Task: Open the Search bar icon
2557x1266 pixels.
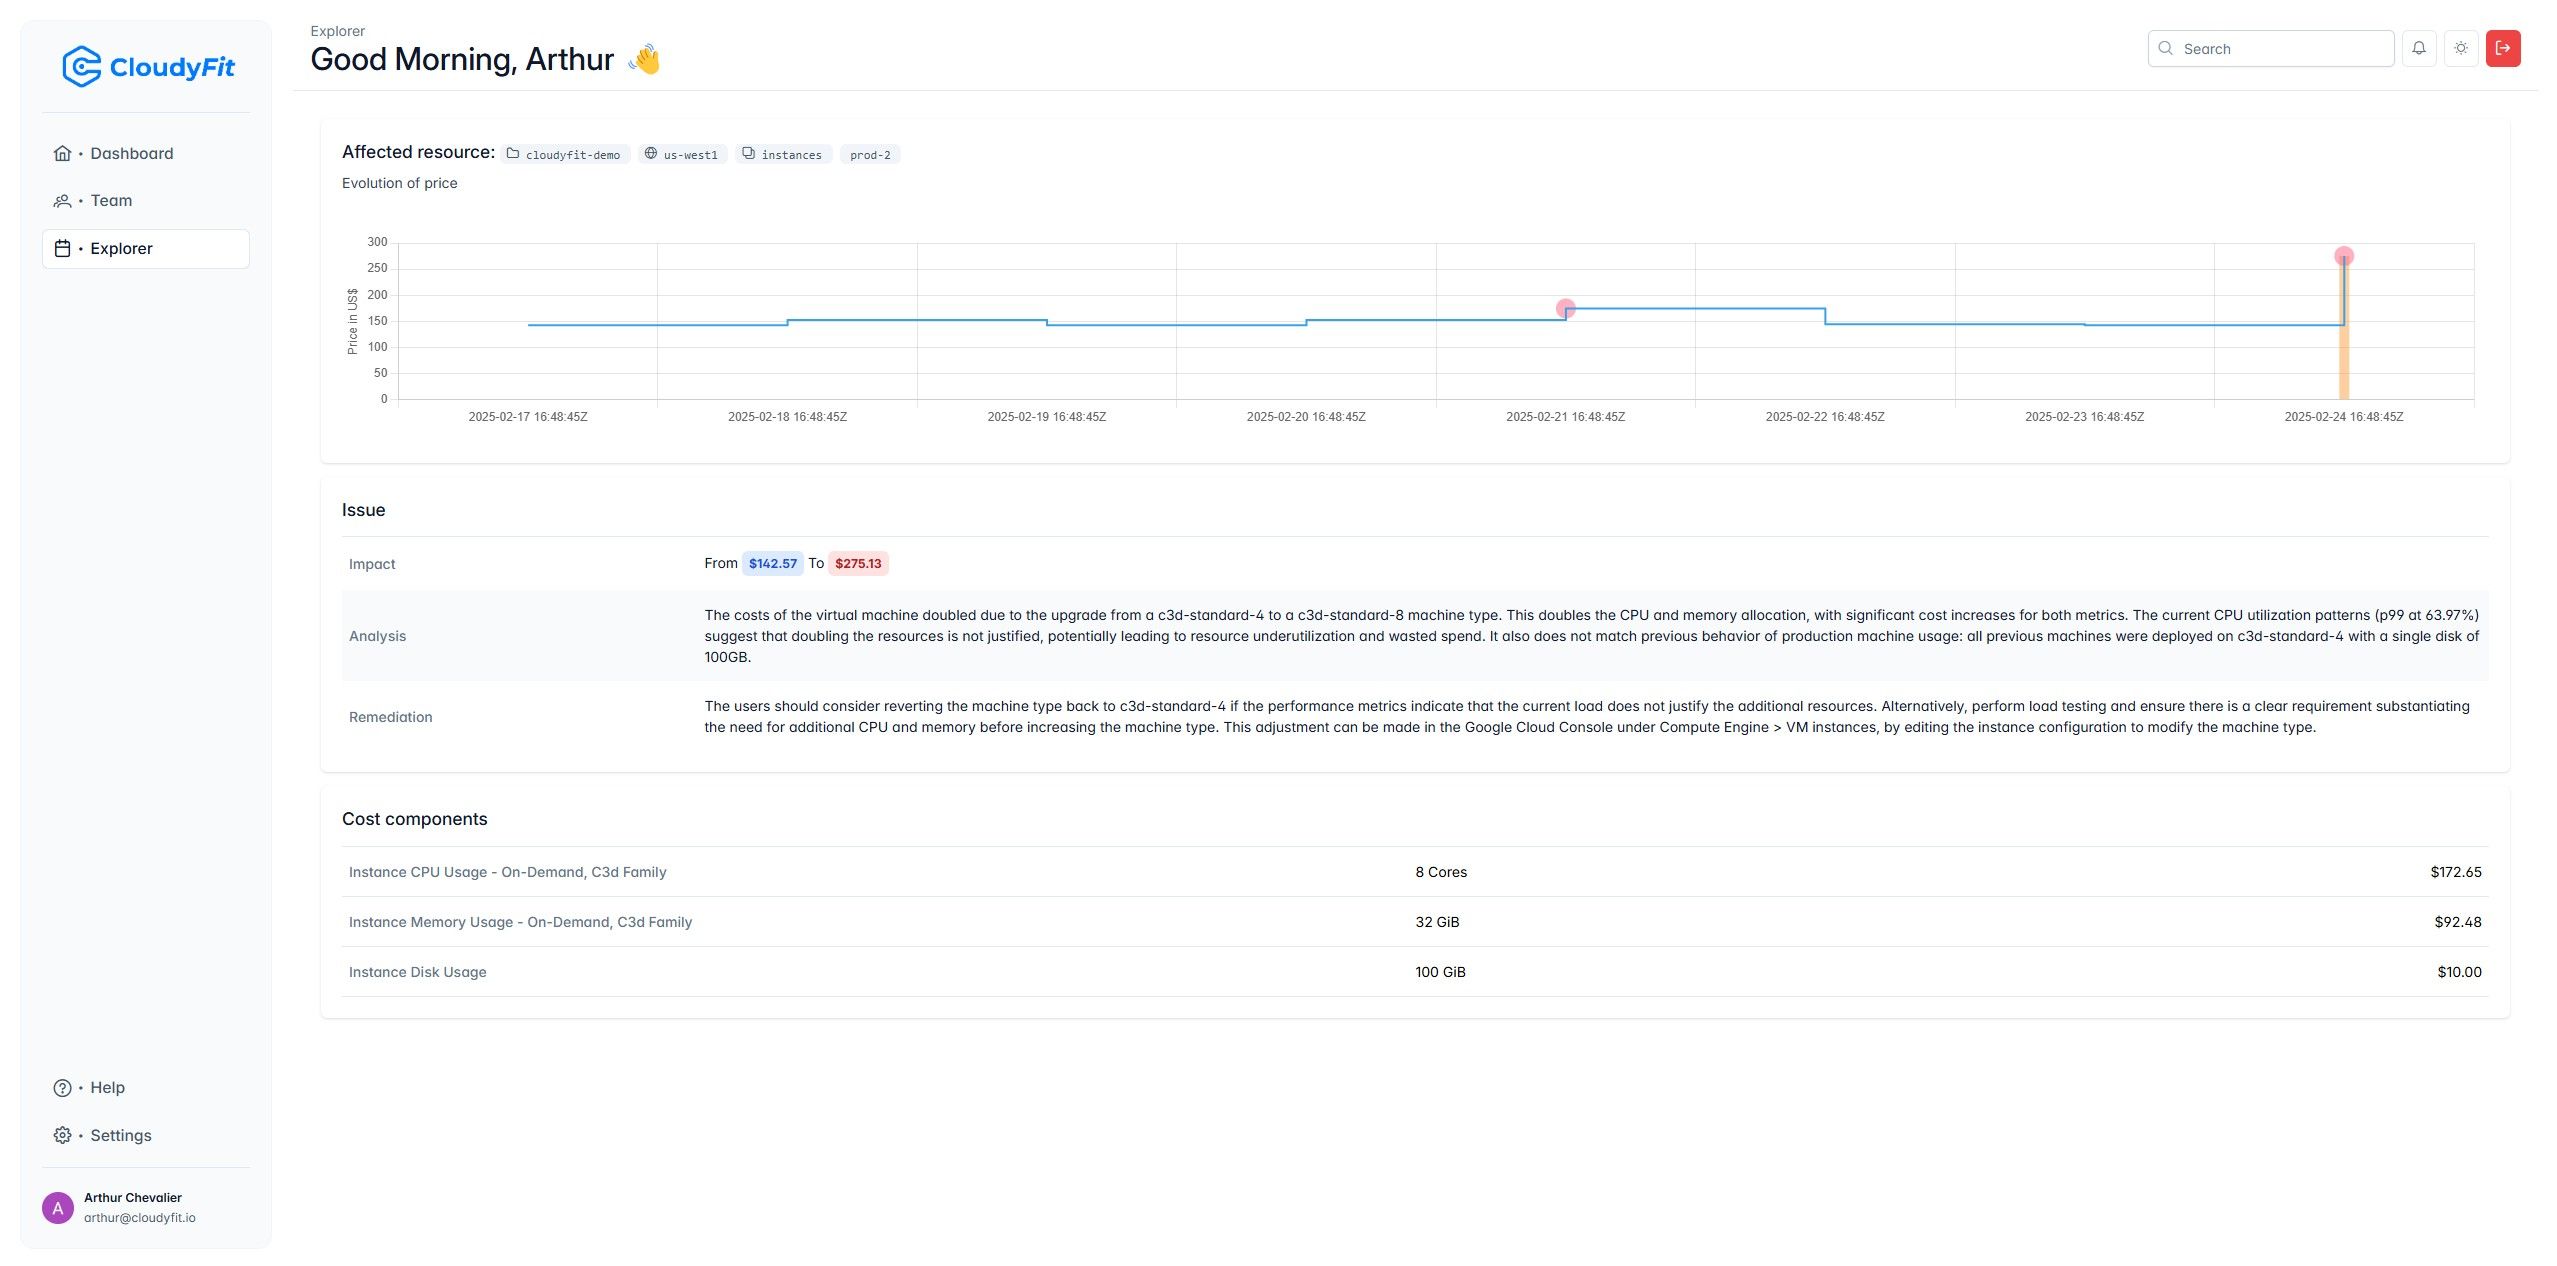Action: click(x=2166, y=47)
